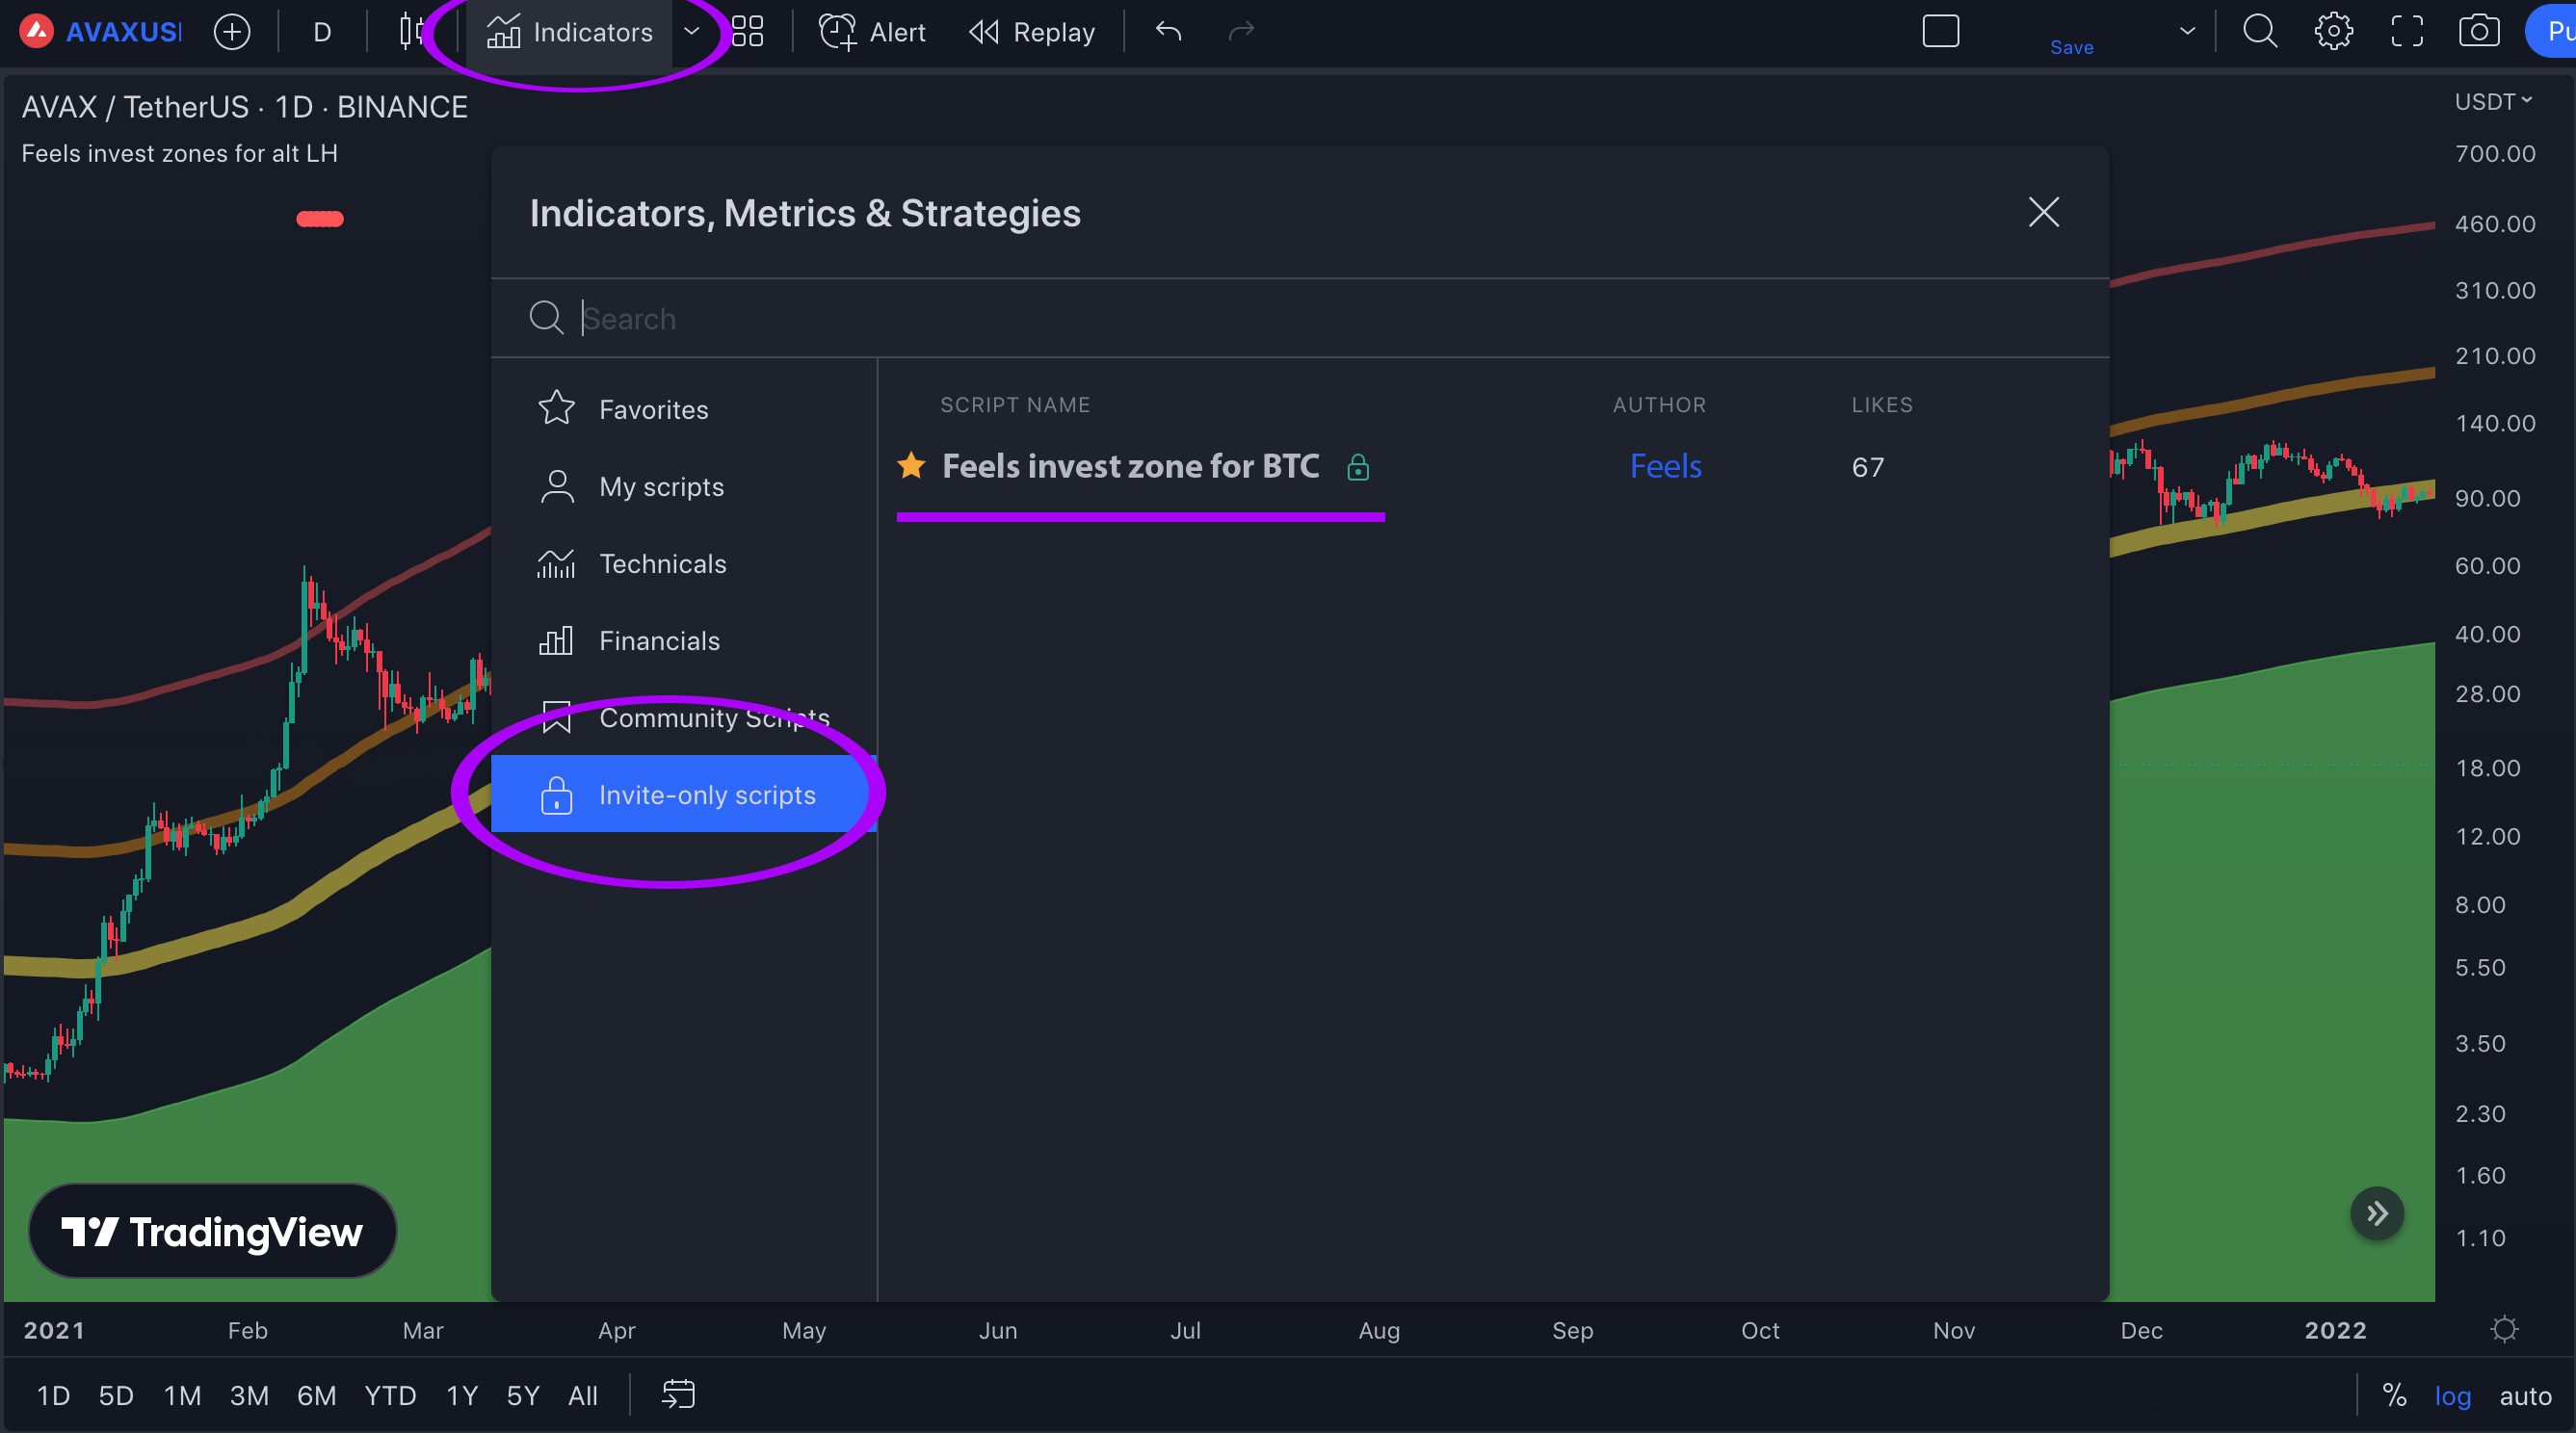The image size is (2576, 1433).
Task: Click the Indicators toolbar button
Action: pos(570,32)
